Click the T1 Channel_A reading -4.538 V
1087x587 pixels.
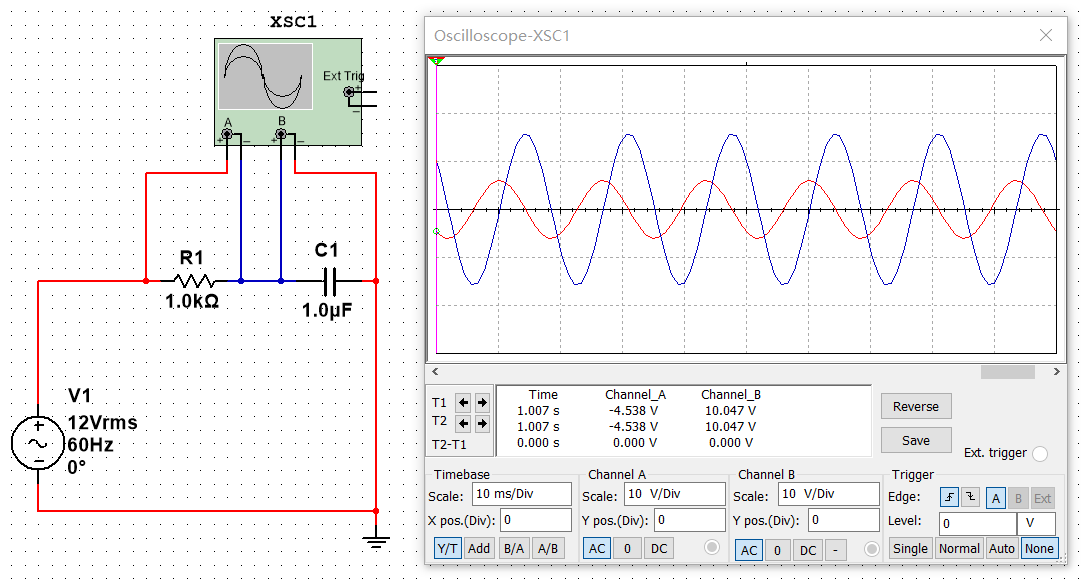coord(634,410)
